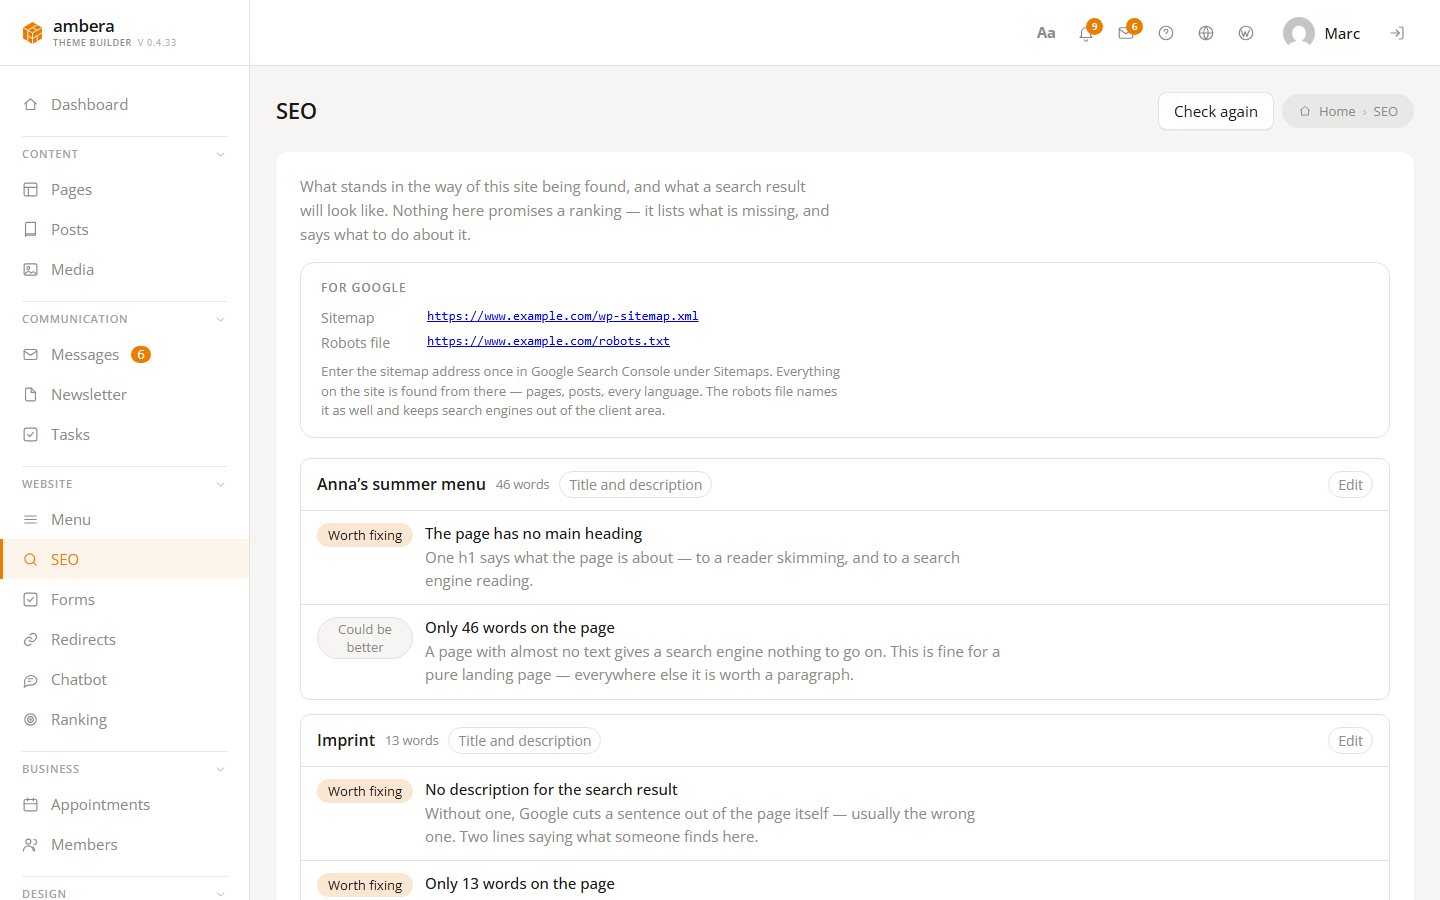Click the Anna's summer menu heading
This screenshot has width=1440, height=900.
click(x=401, y=484)
